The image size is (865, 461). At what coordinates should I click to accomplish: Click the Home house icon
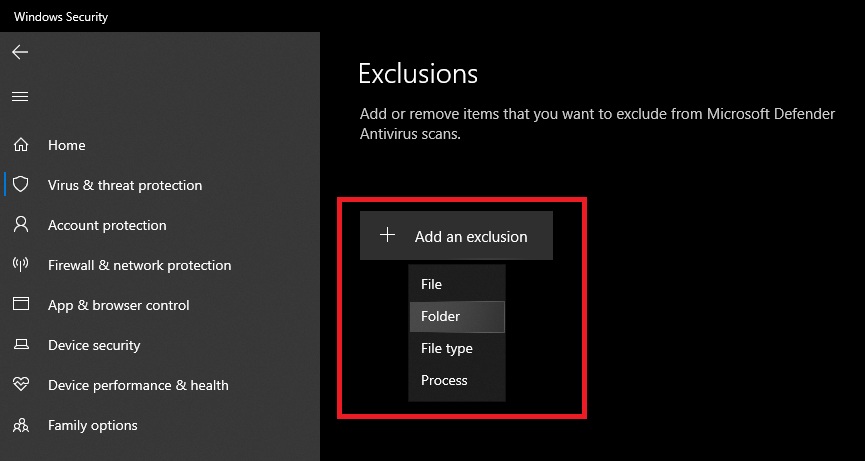click(20, 145)
